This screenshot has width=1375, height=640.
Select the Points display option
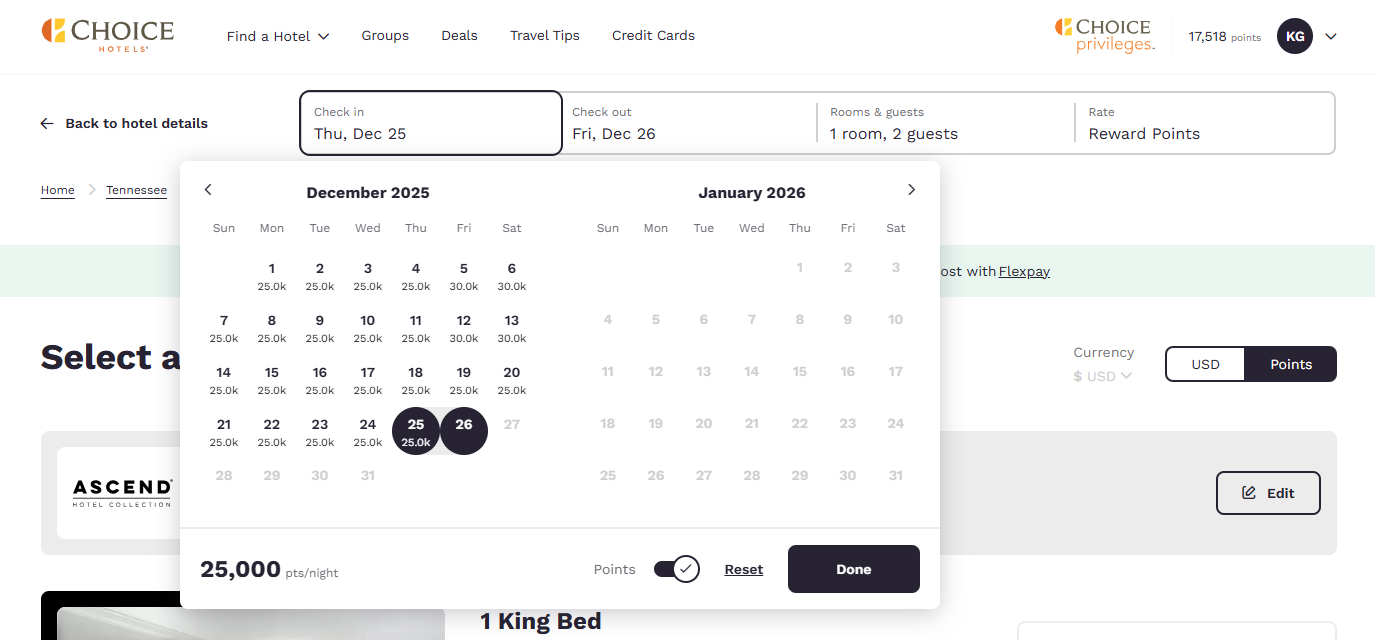click(x=1290, y=364)
